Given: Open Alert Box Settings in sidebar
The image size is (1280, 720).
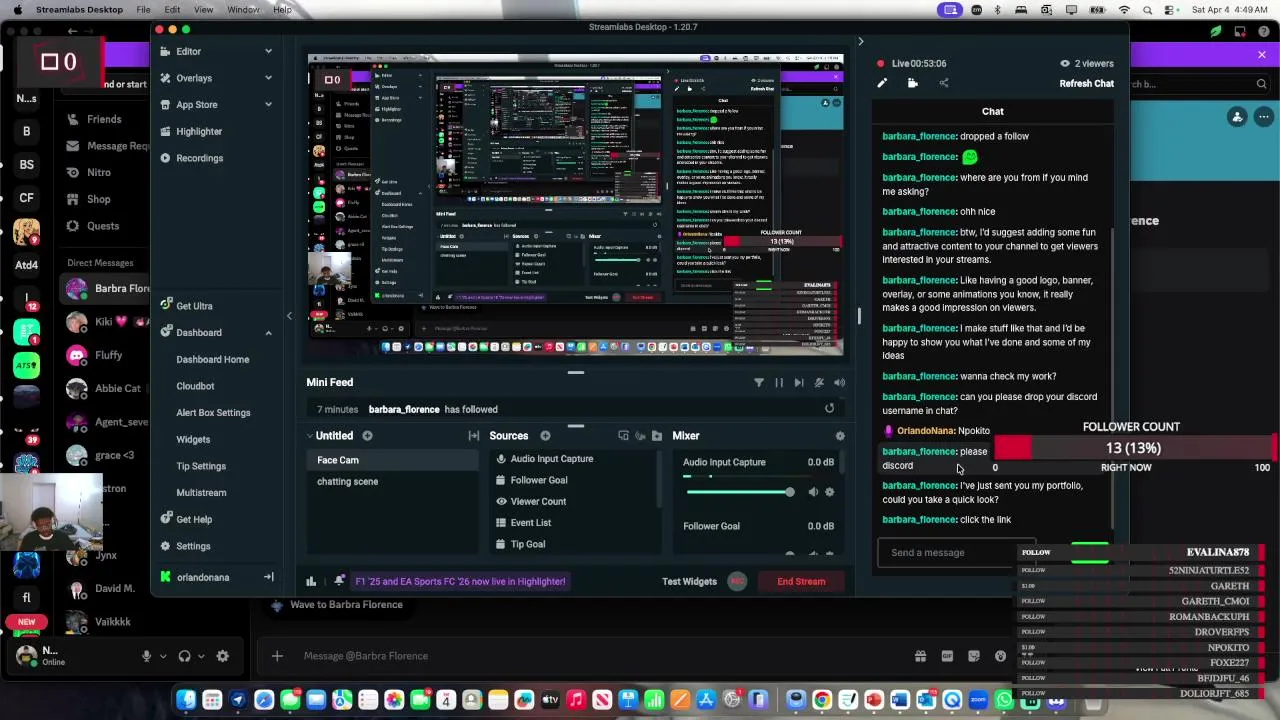Looking at the screenshot, I should coord(213,412).
